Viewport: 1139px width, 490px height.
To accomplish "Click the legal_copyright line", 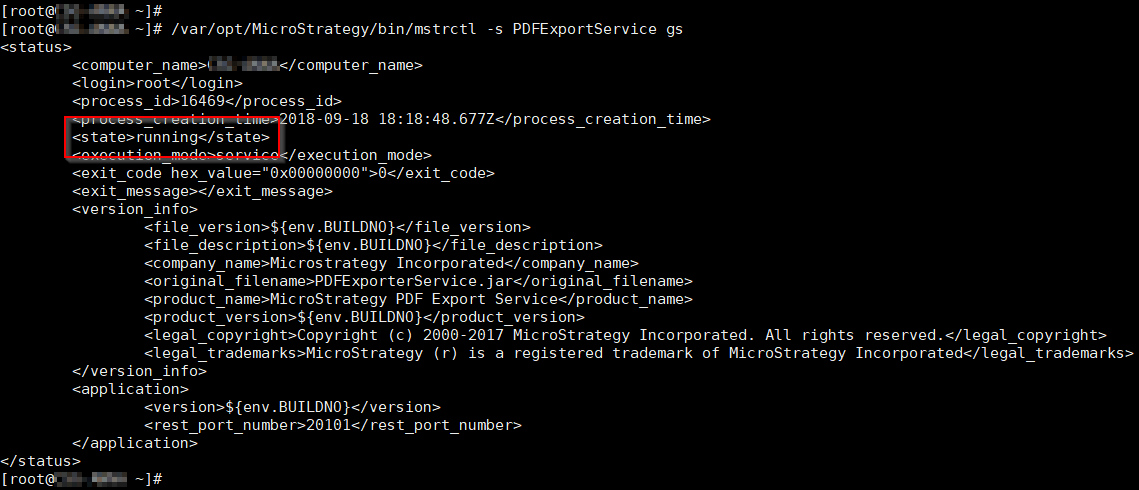I will pyautogui.click(x=625, y=335).
